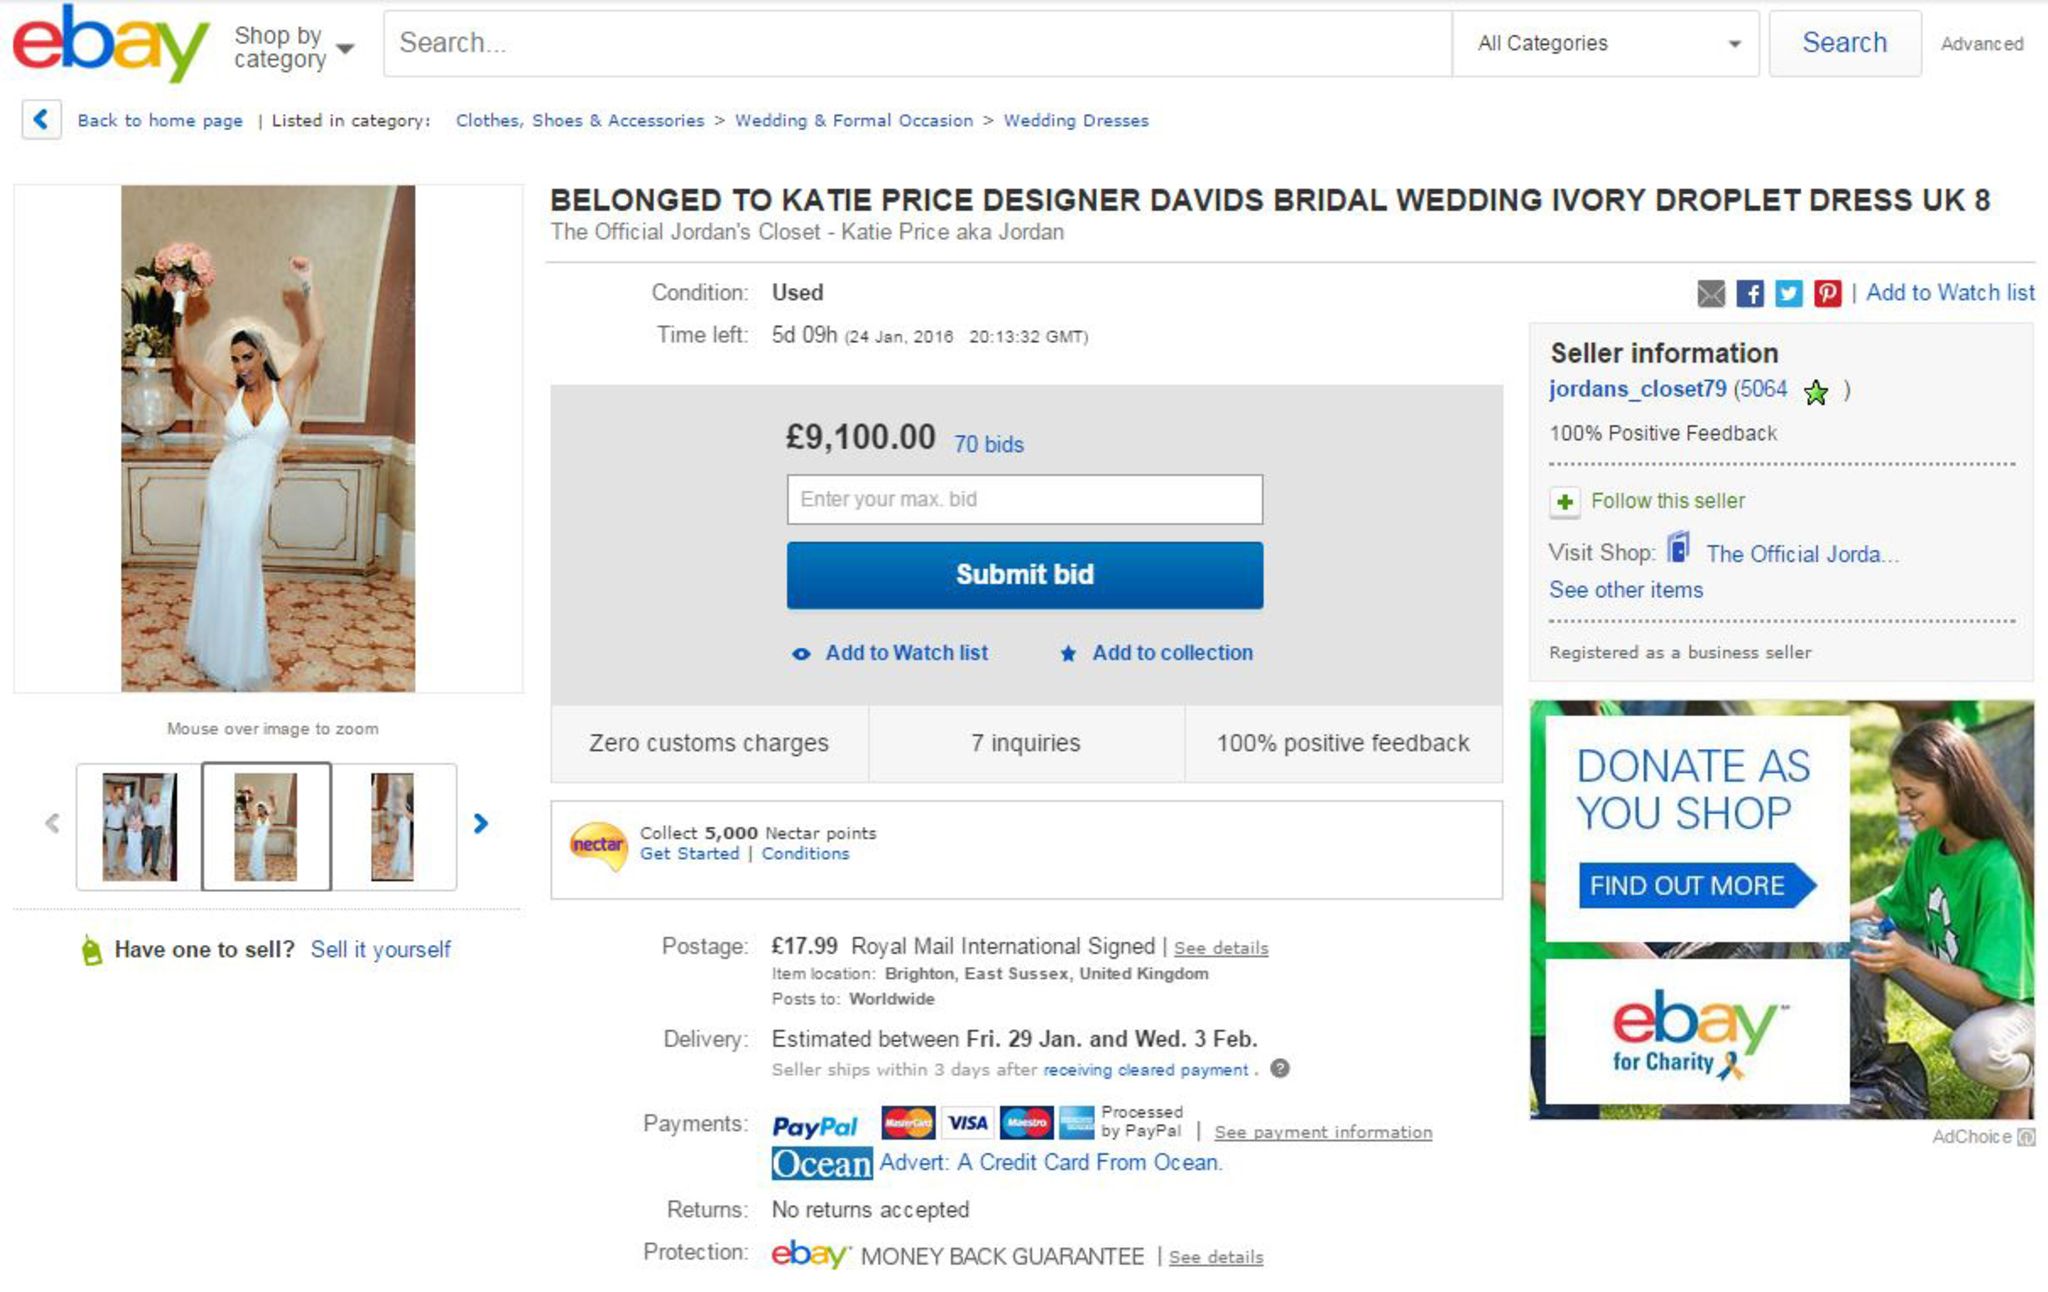Share listing on Facebook

(x=1750, y=293)
